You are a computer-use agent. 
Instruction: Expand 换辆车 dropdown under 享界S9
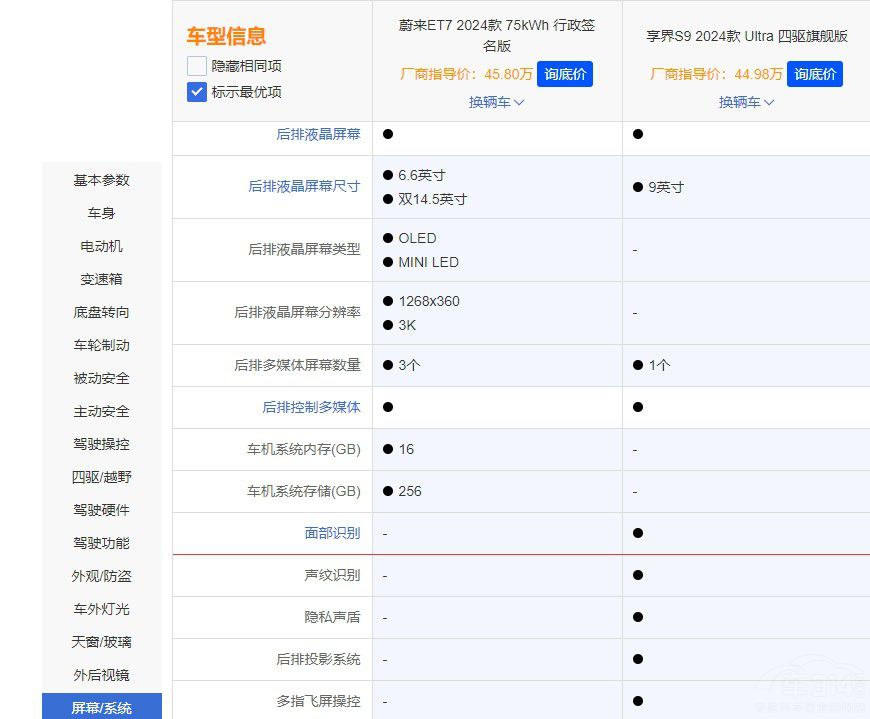click(x=746, y=102)
